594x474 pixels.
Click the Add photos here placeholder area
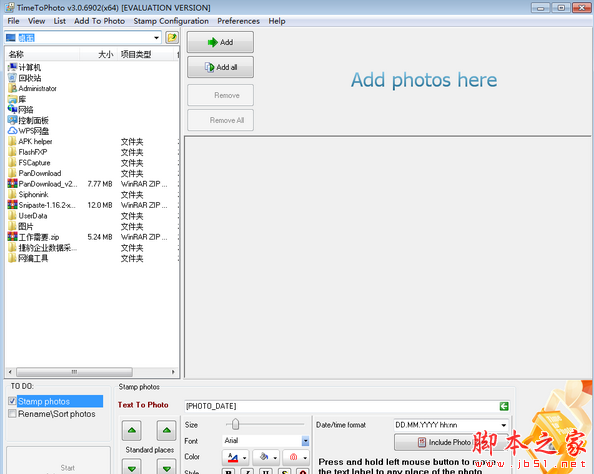424,80
